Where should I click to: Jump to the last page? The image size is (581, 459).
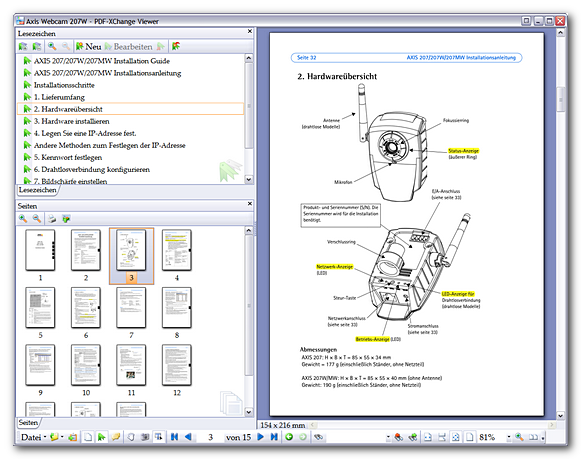click(x=274, y=437)
